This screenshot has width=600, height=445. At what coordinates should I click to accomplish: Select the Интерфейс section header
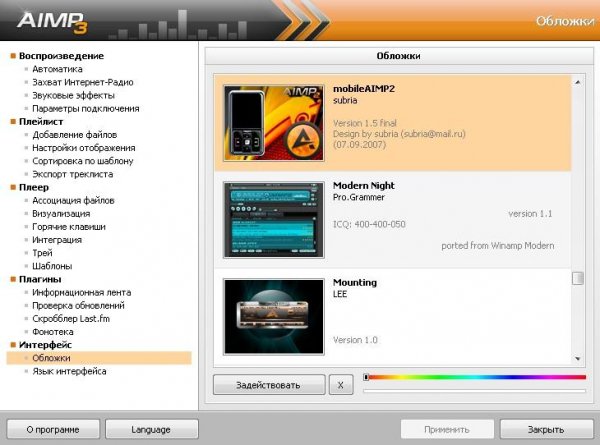click(x=45, y=345)
